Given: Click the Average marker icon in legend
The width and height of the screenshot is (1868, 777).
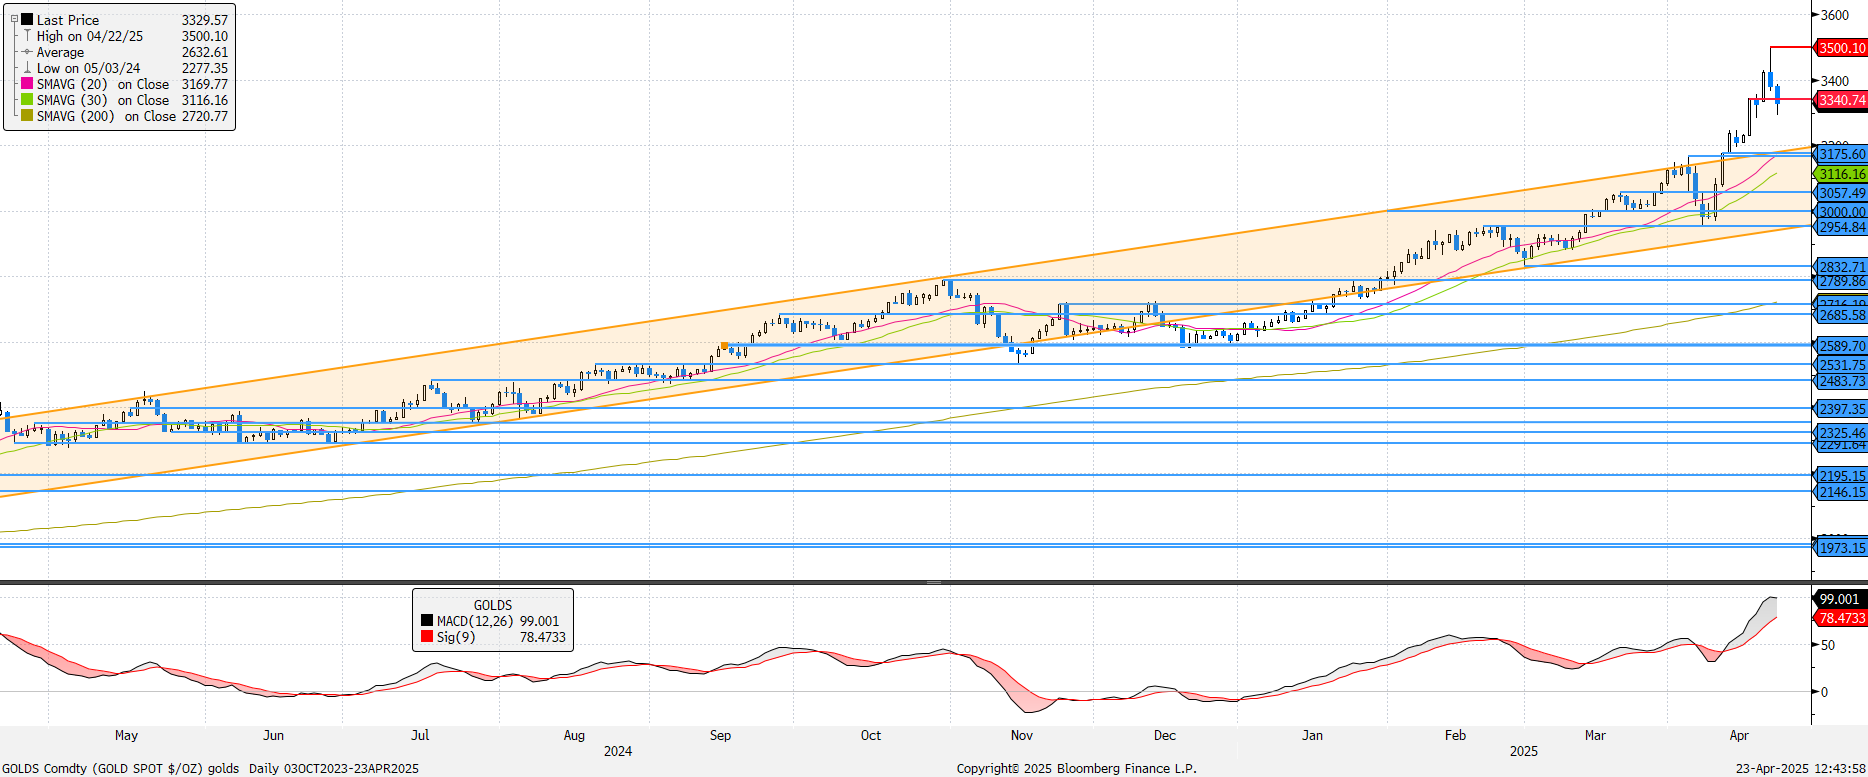Looking at the screenshot, I should [27, 52].
